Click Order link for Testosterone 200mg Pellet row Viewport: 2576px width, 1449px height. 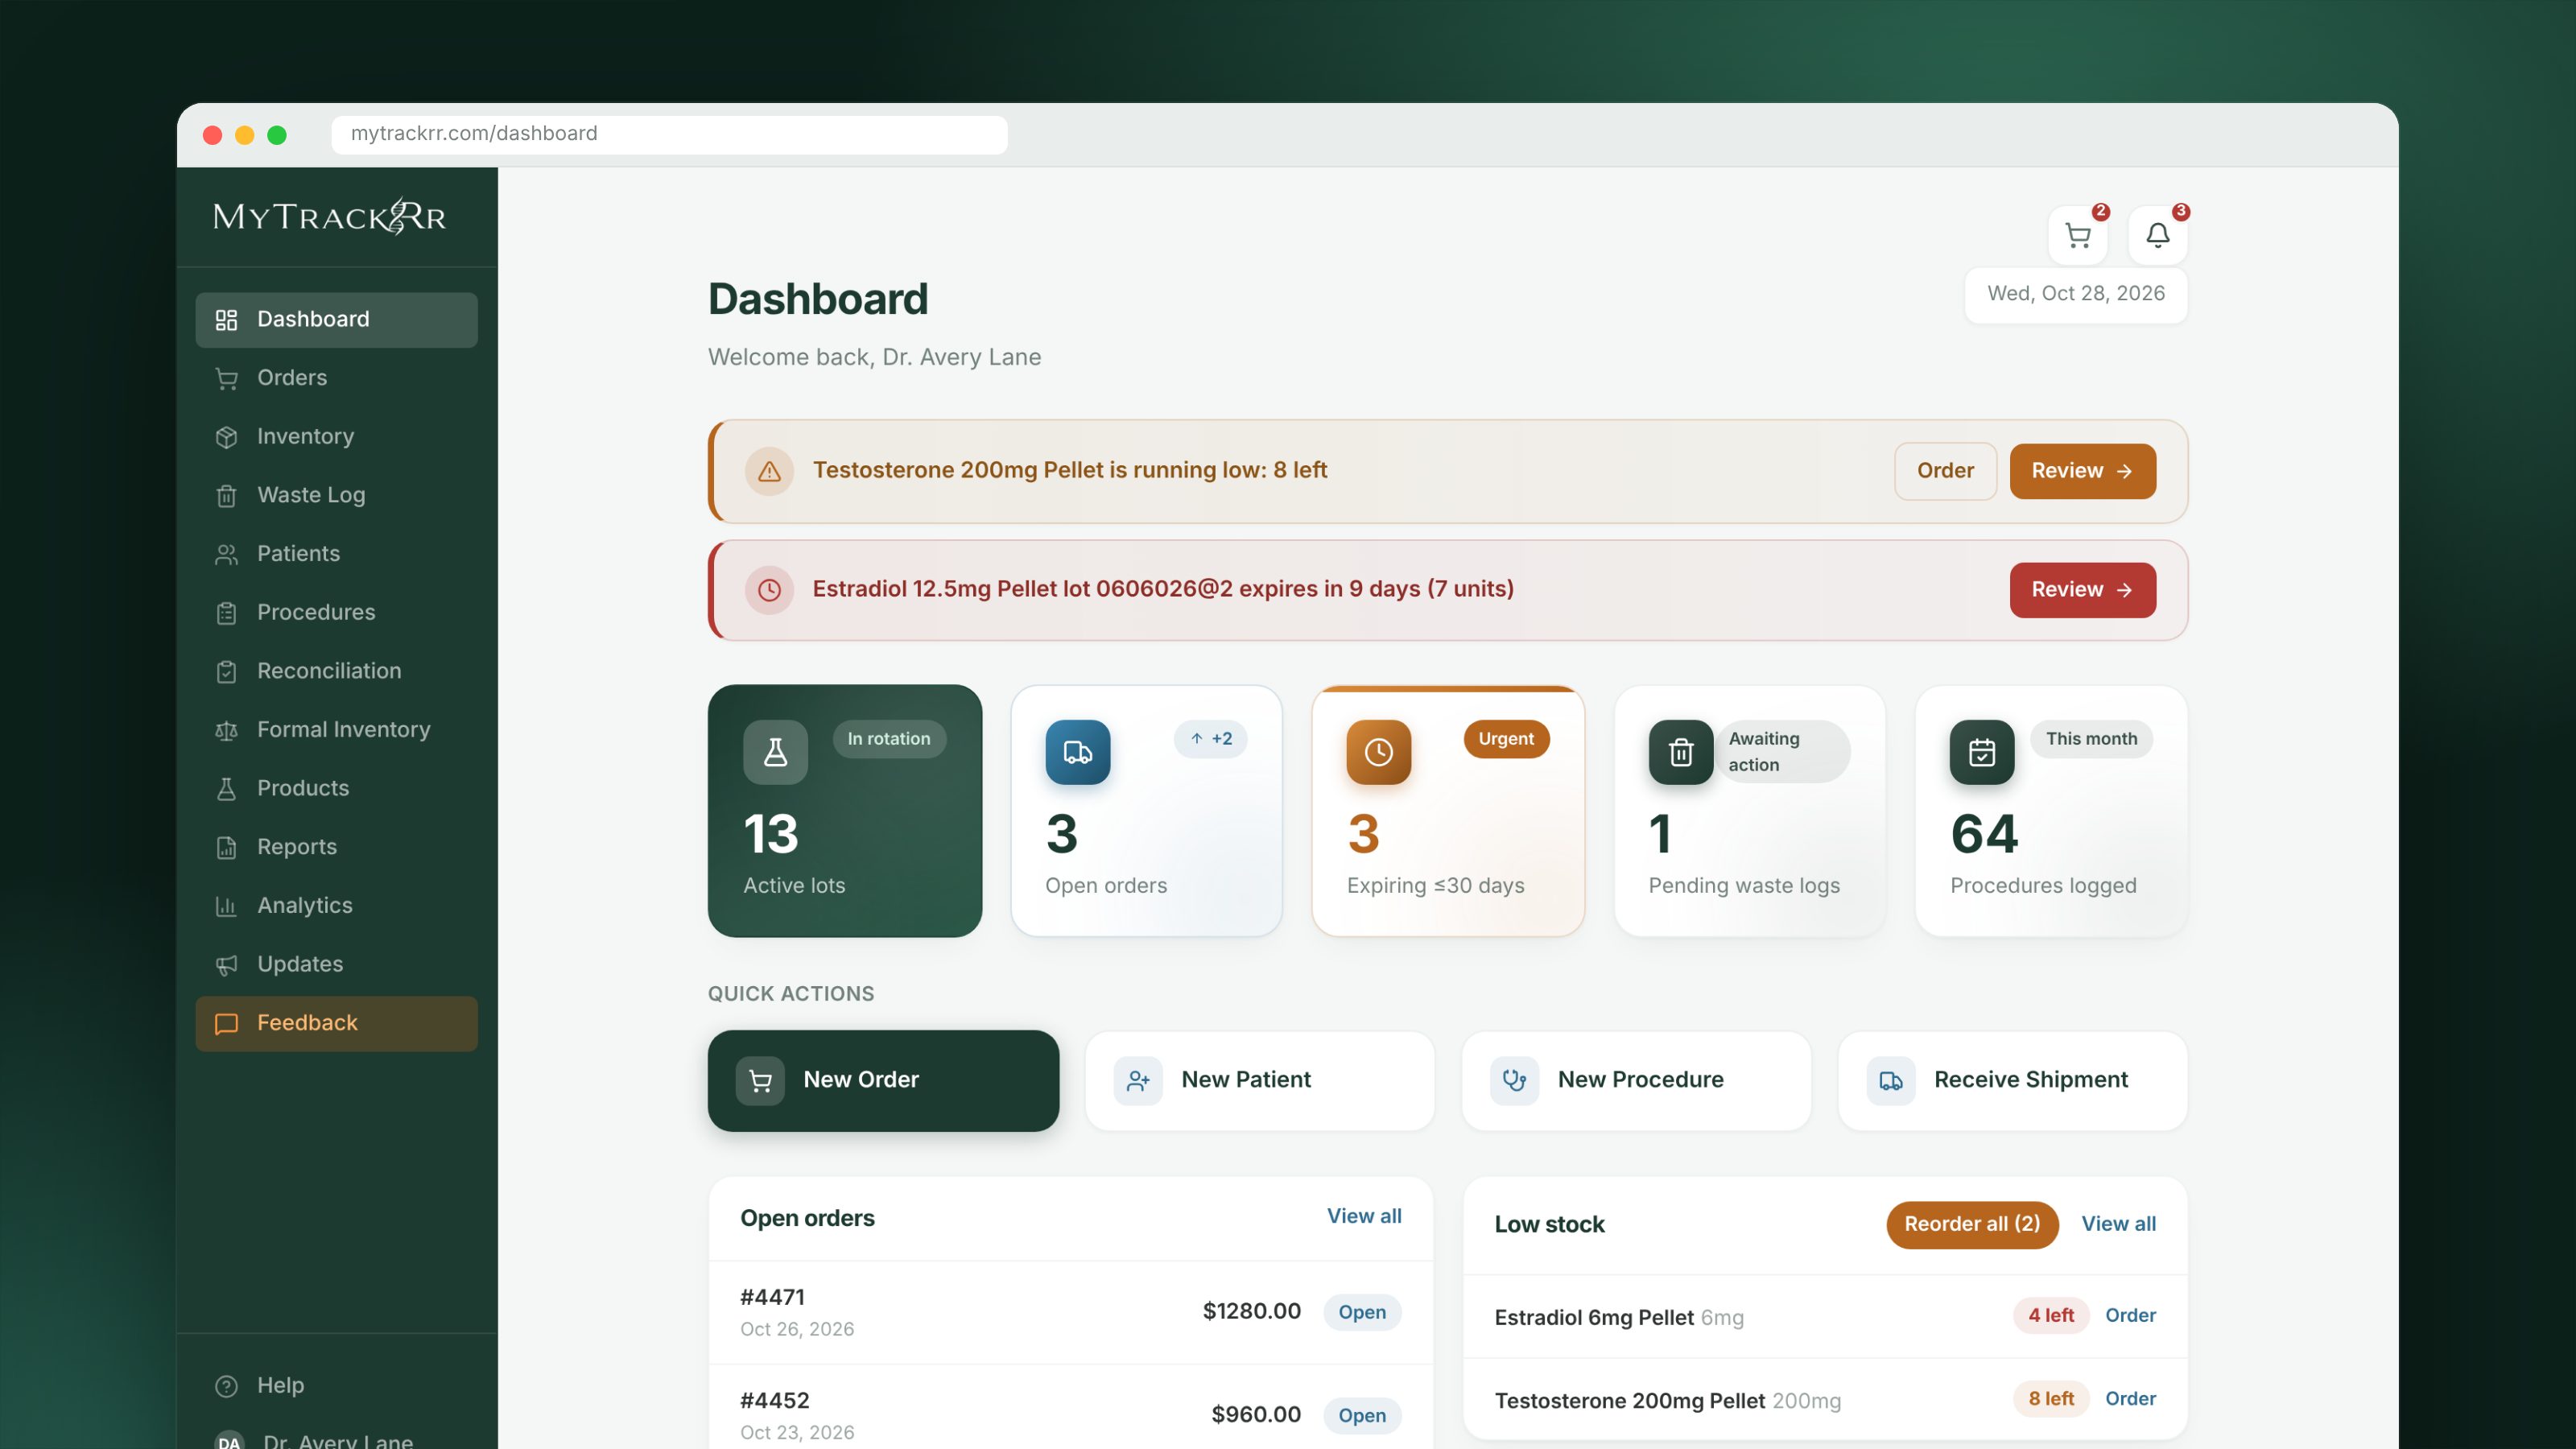(x=2130, y=1399)
